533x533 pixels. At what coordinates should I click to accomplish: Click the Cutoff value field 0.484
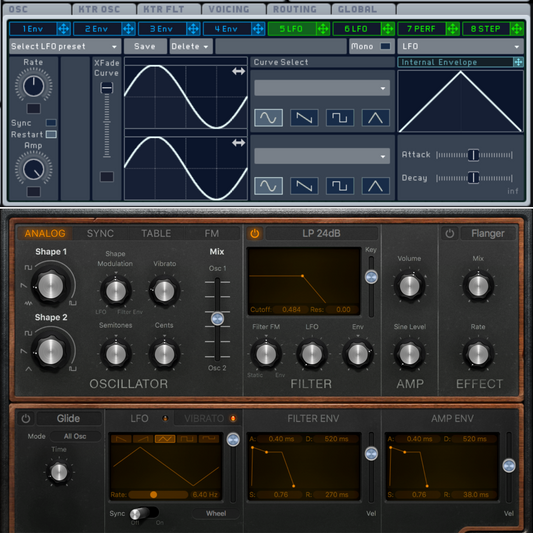291,309
